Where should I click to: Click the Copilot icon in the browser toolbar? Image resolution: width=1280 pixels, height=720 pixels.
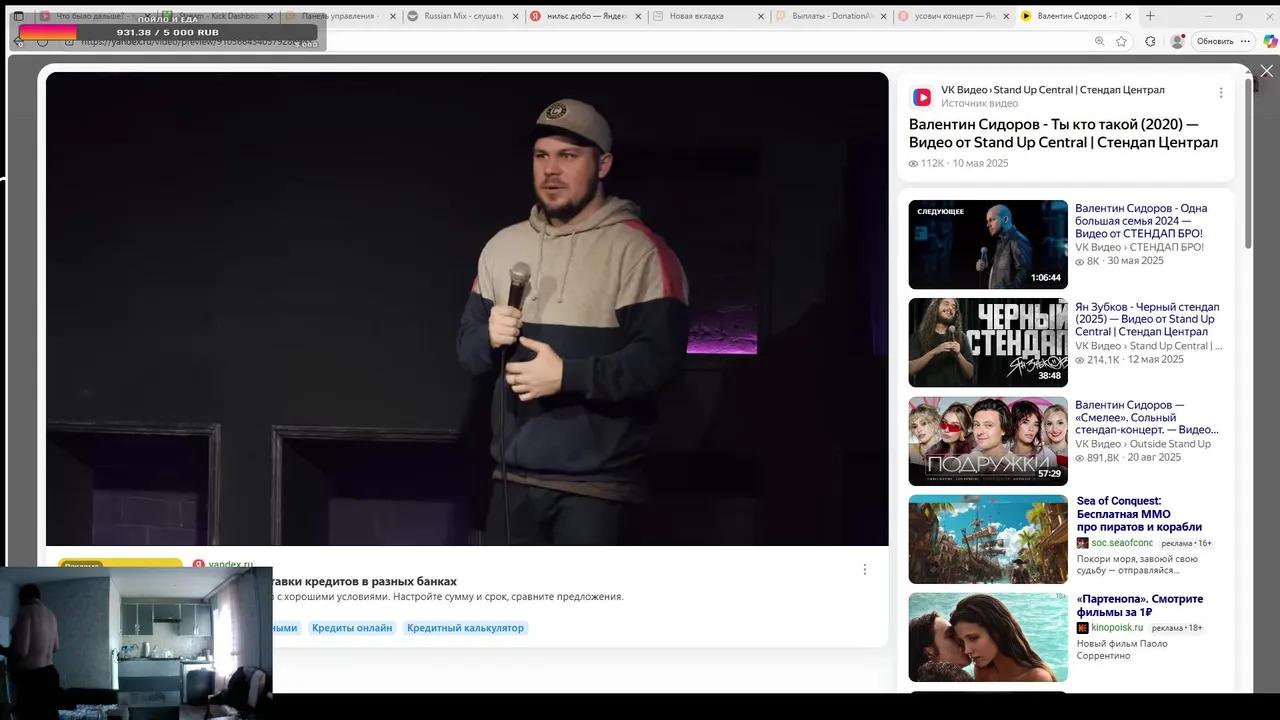(x=1270, y=41)
